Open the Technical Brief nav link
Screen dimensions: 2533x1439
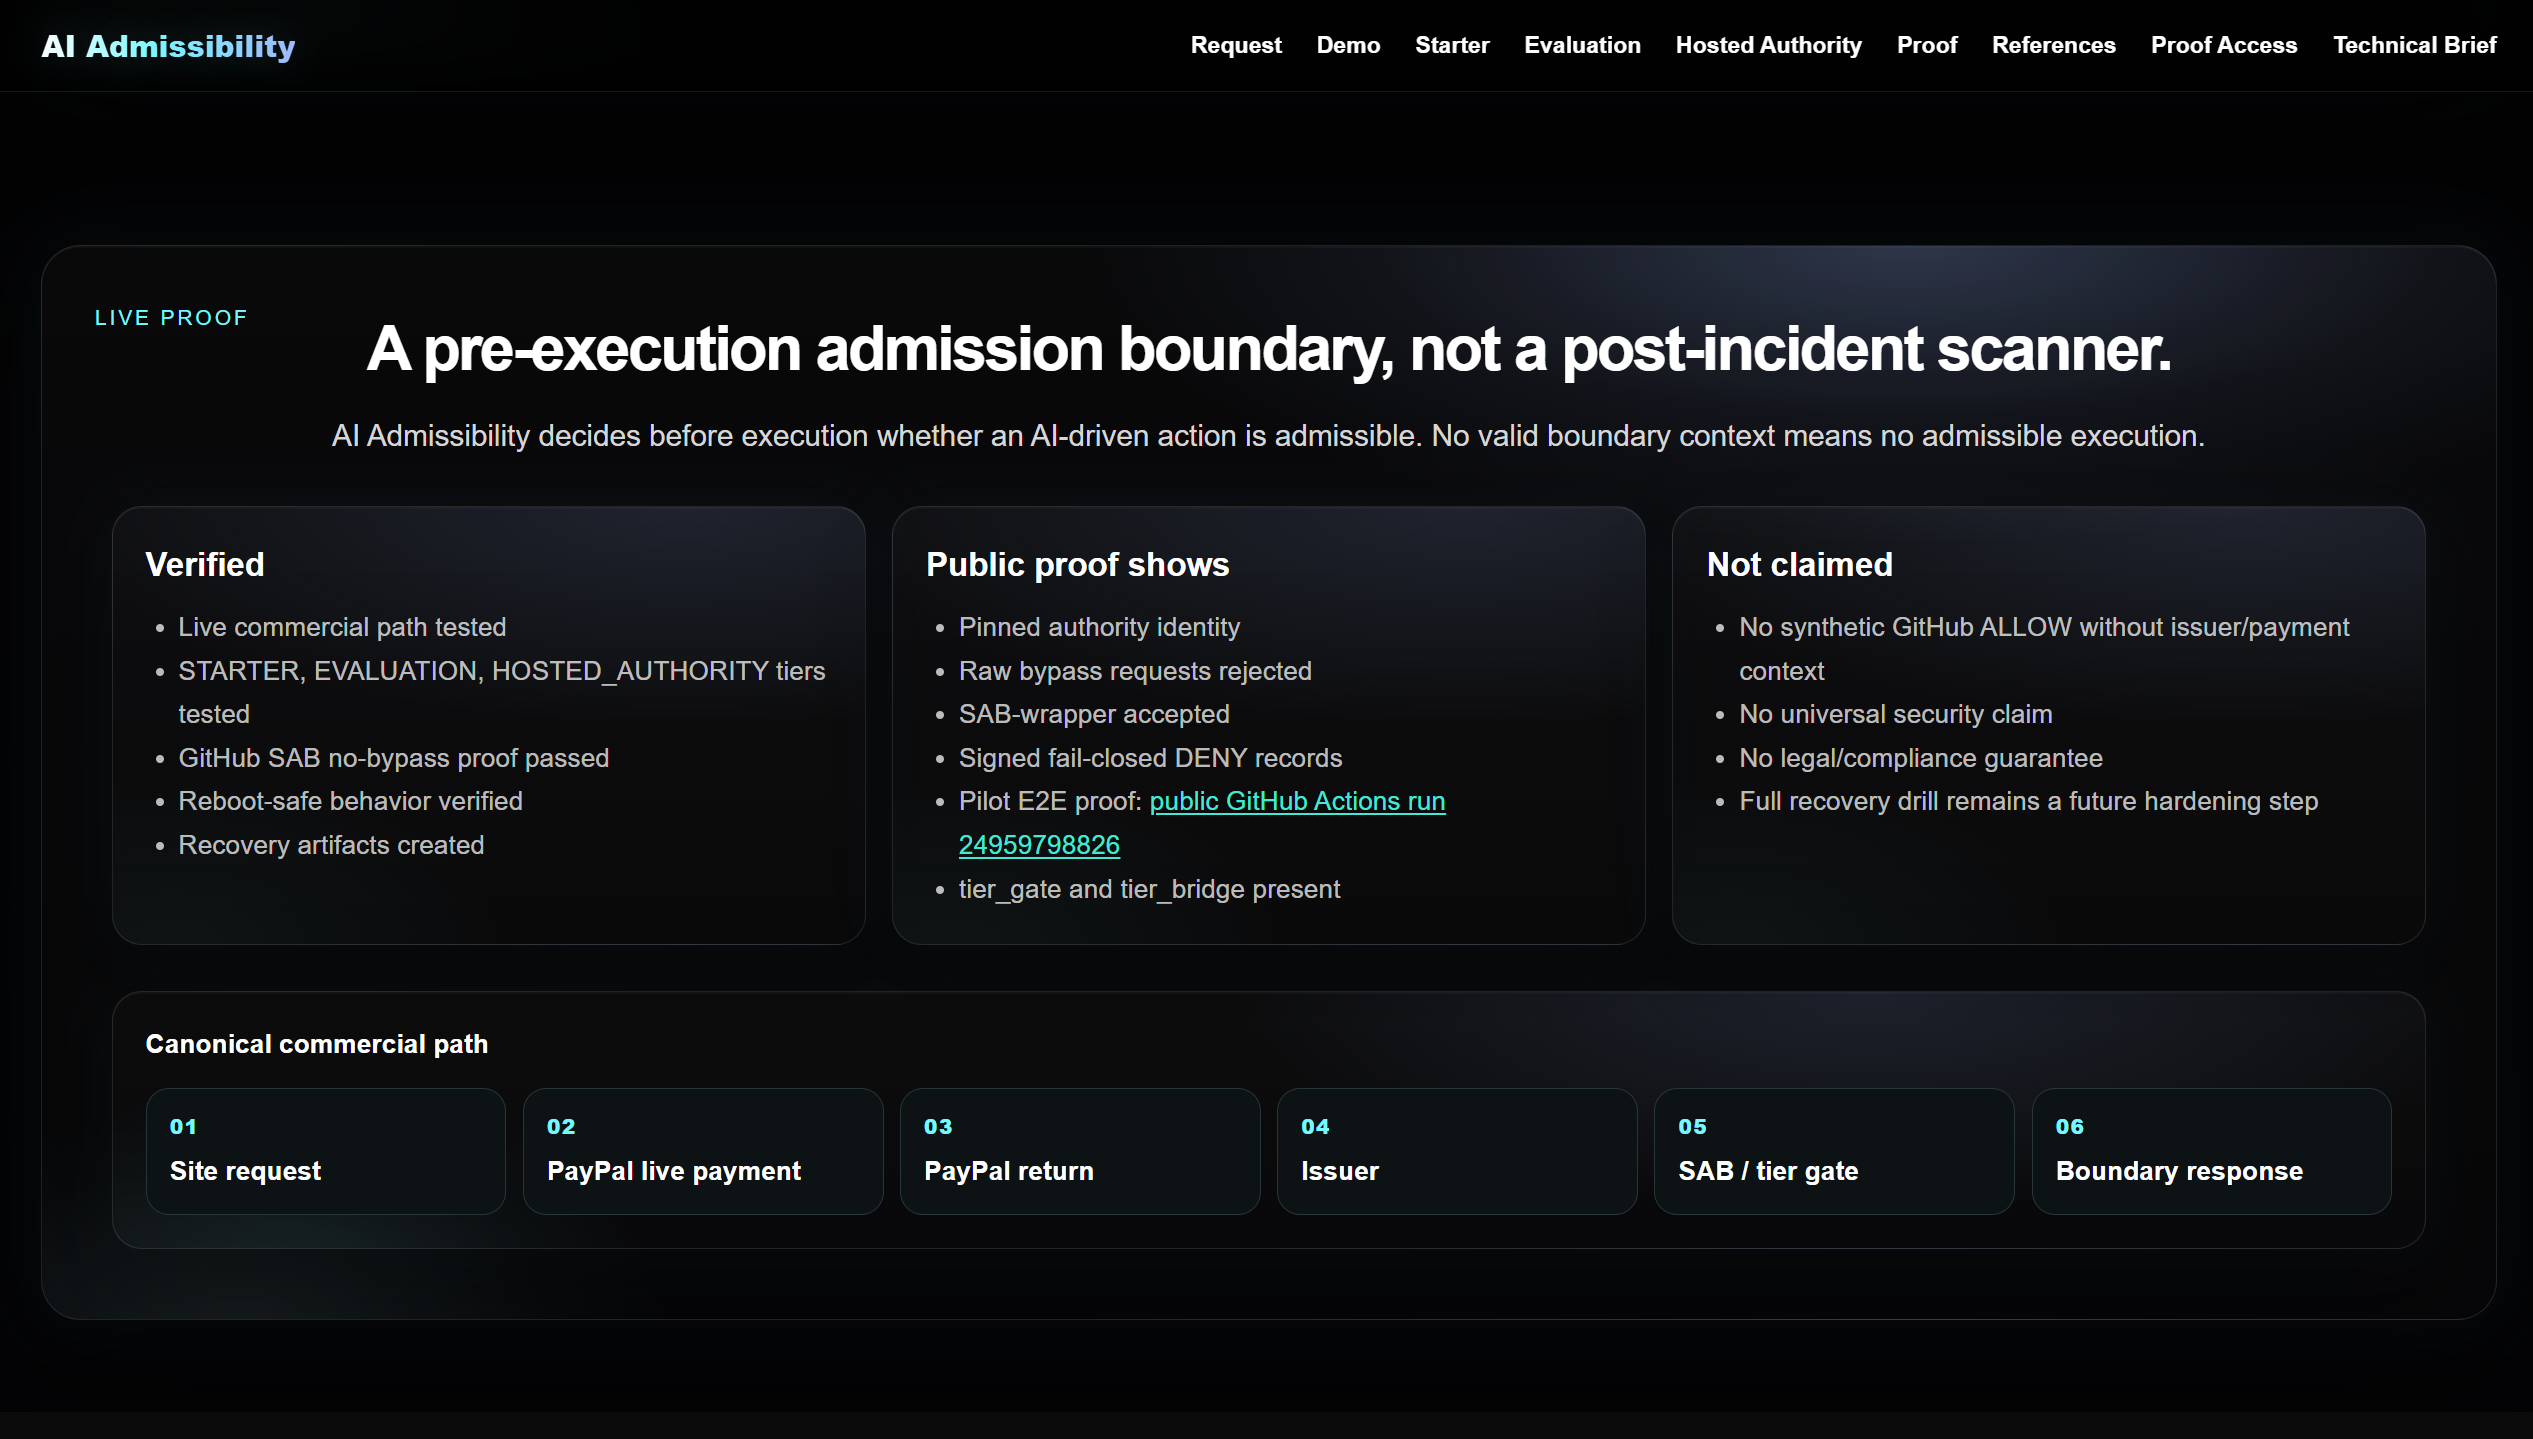coord(2414,45)
